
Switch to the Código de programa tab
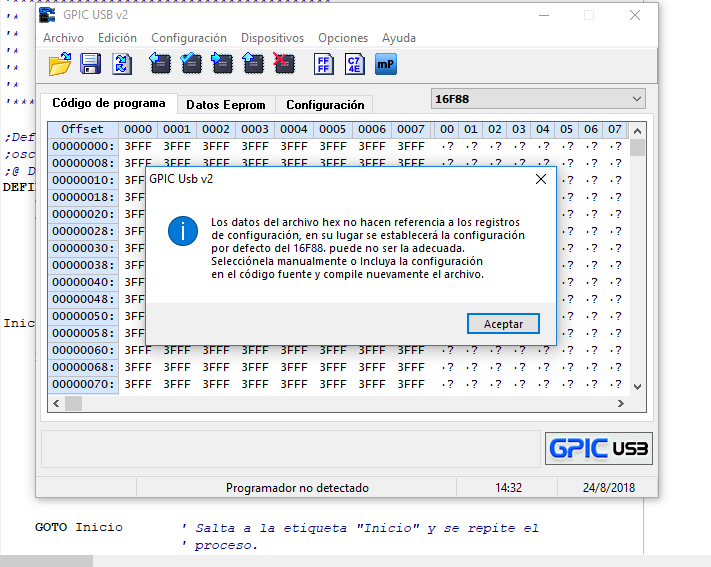[109, 103]
